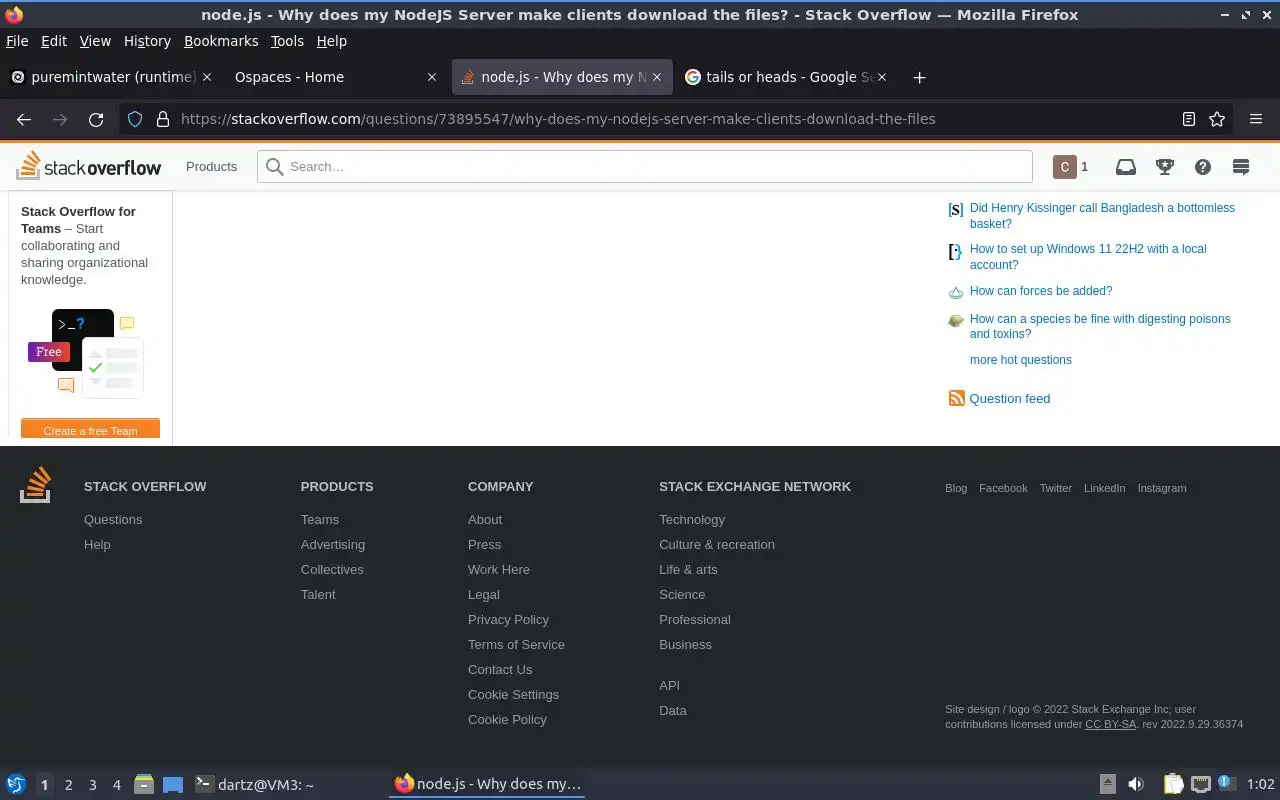
Task: Click the Henry Kissinger question site icon
Action: (956, 210)
